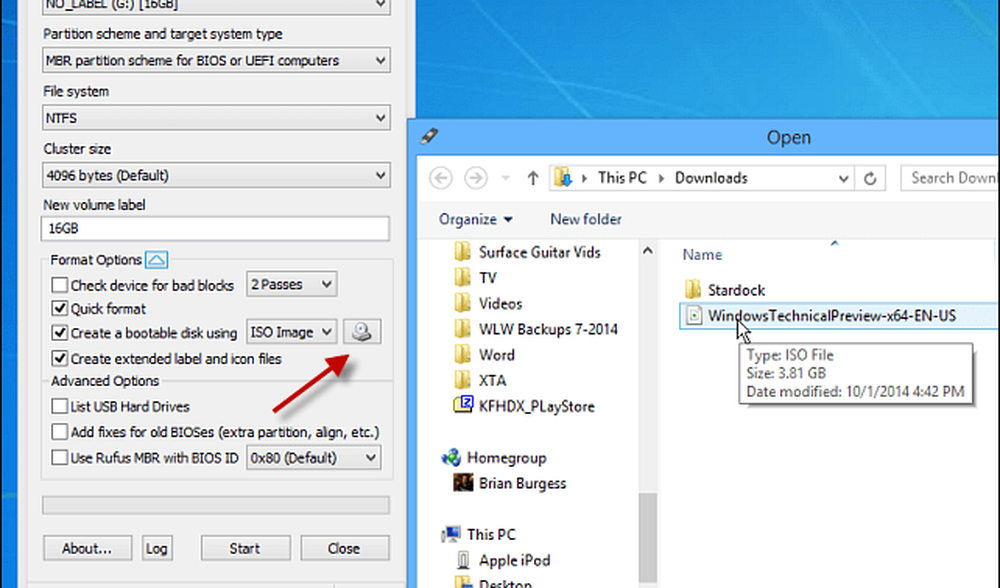The image size is (1000, 588).
Task: Enable Use Rufus MBR with BIOS ID
Action: coord(59,457)
